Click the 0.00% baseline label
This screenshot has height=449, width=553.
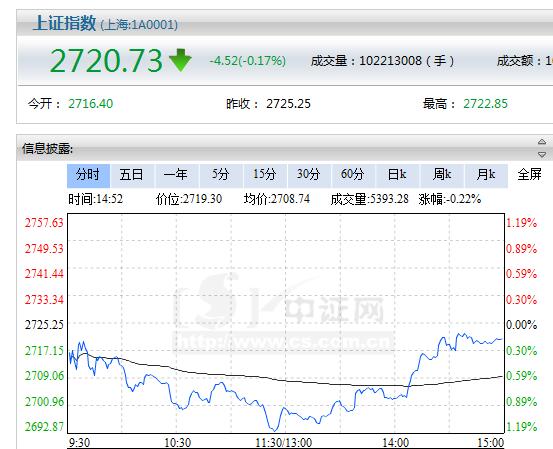click(x=522, y=325)
